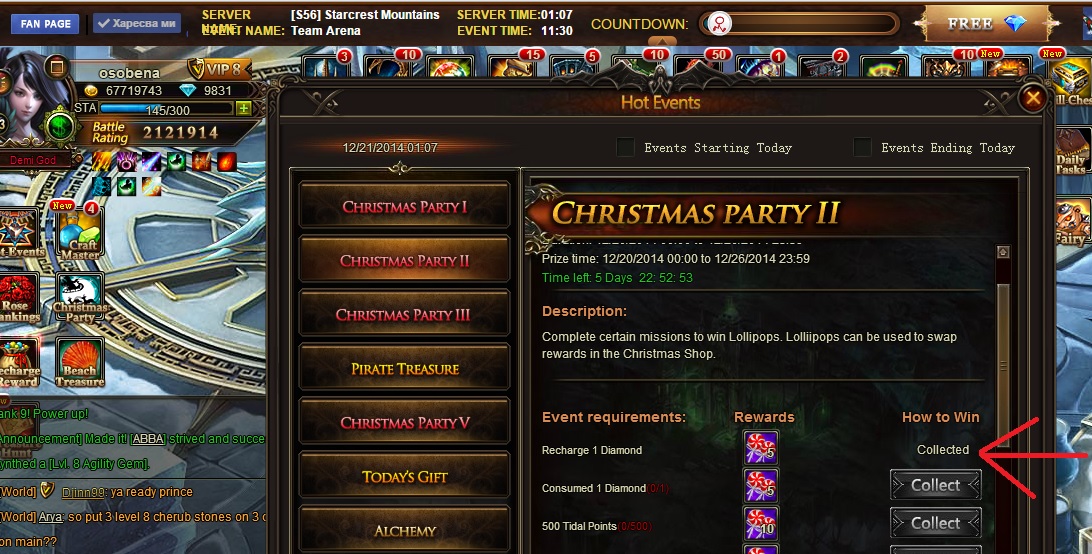
Task: Enable the Events Starting Today checkbox
Action: tap(625, 147)
